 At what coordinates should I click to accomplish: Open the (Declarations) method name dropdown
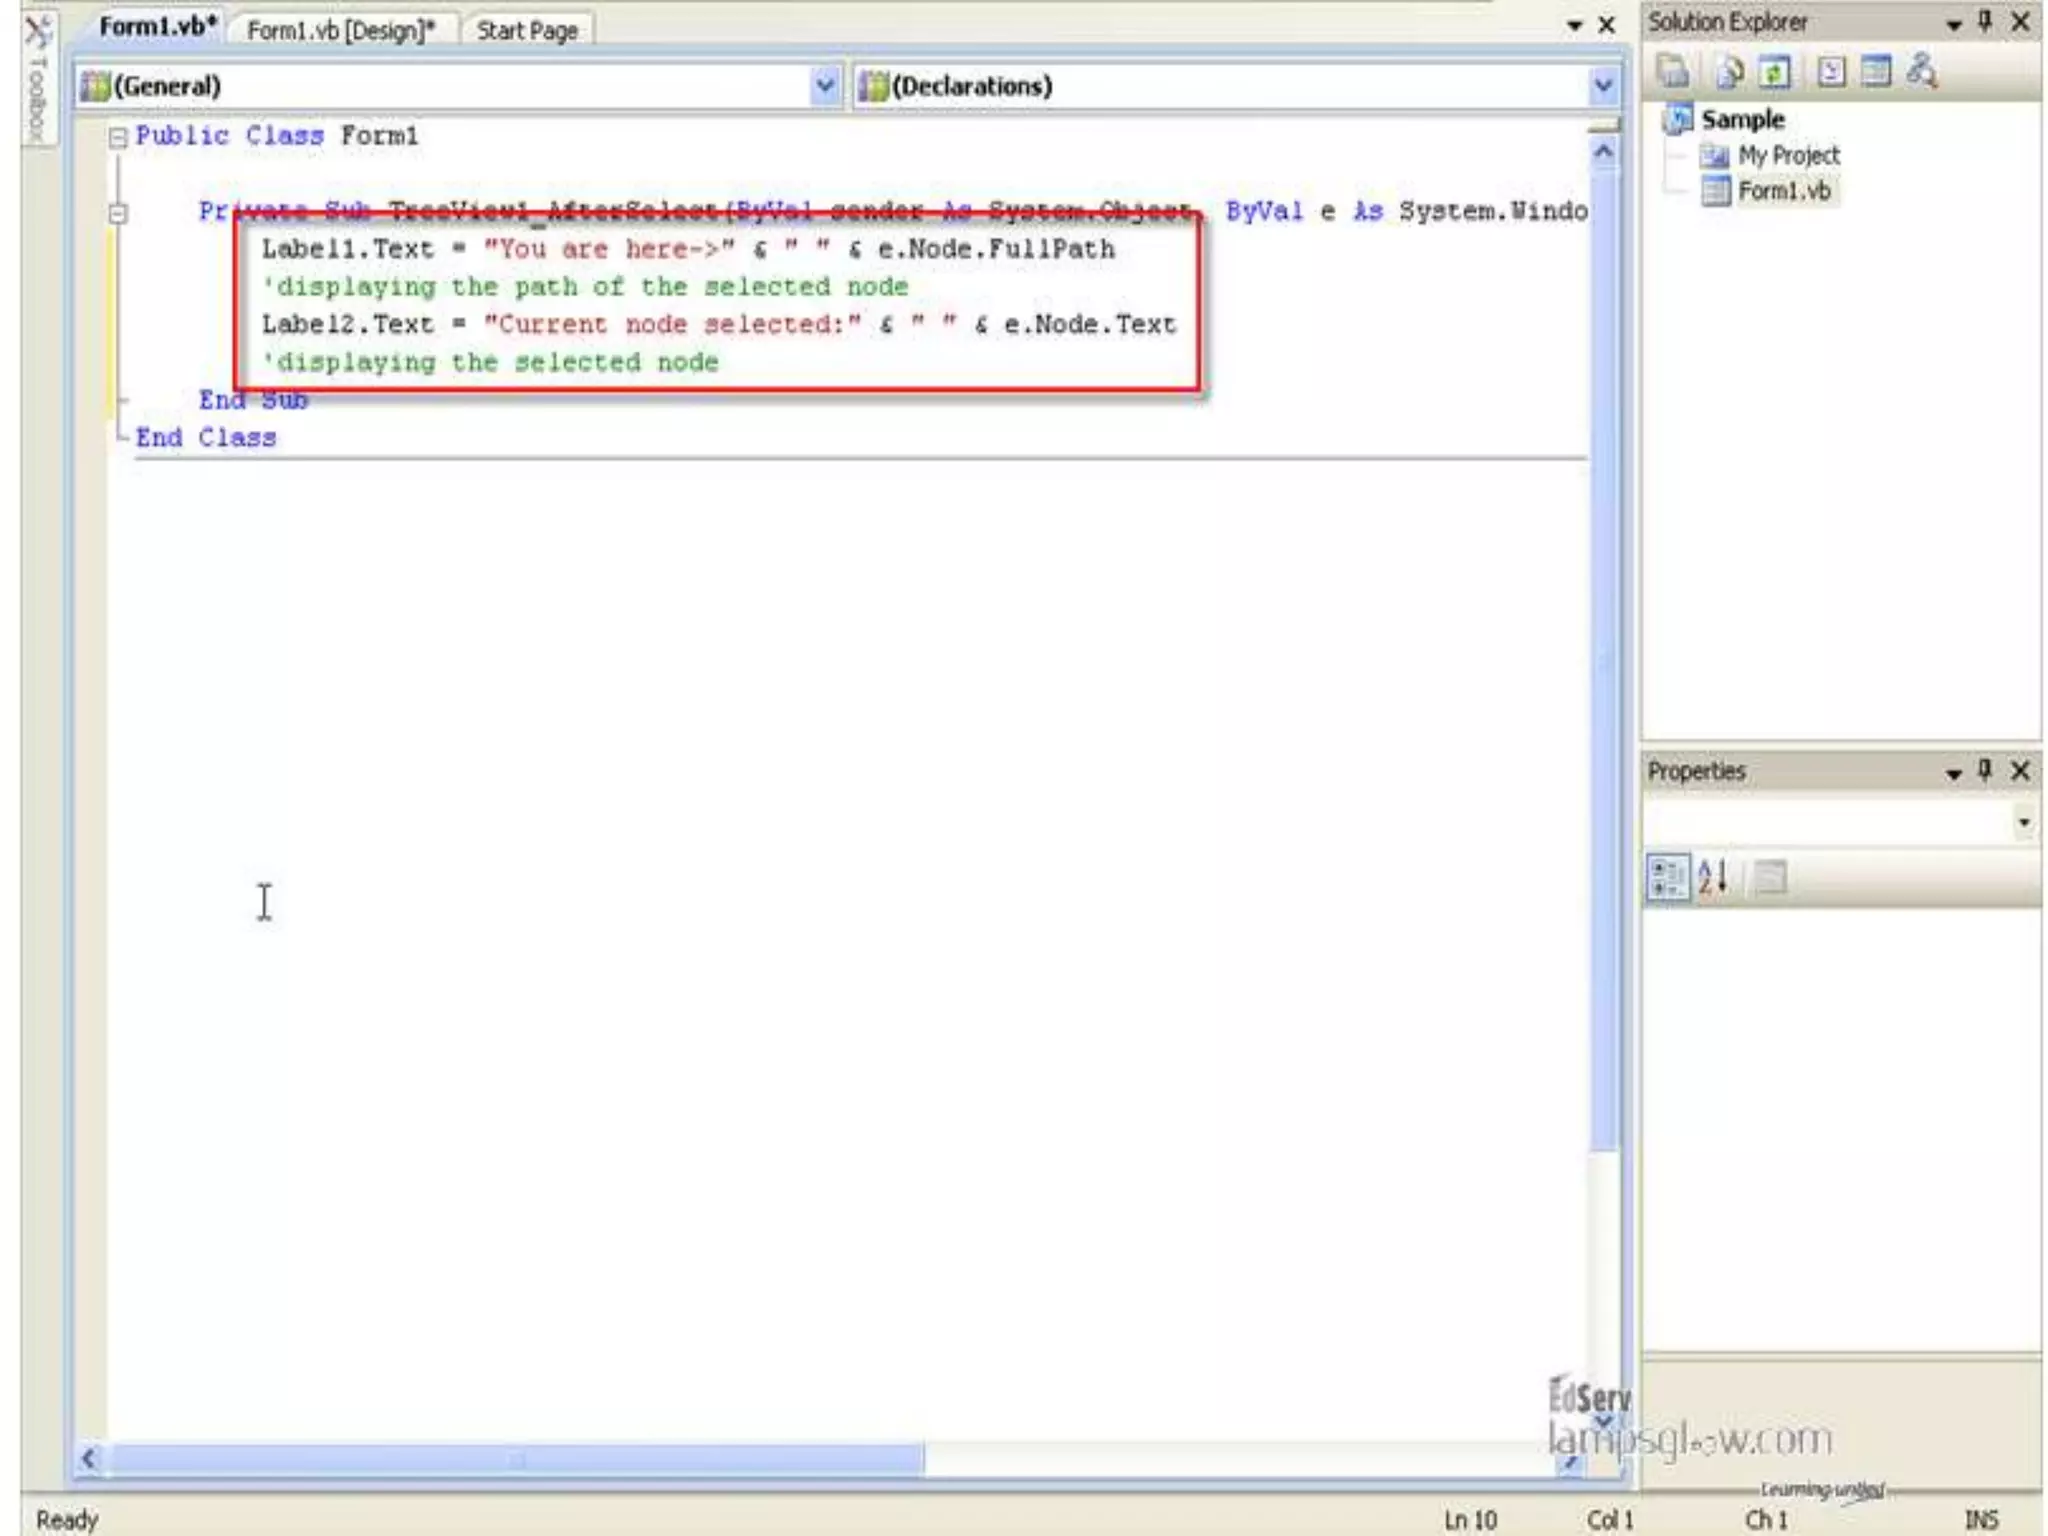[1603, 86]
